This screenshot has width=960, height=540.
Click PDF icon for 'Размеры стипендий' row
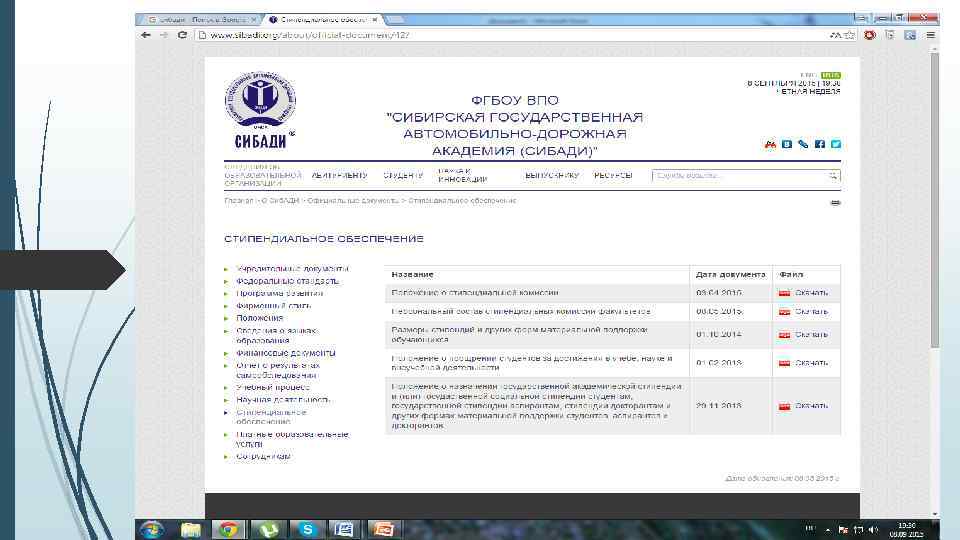pos(784,335)
